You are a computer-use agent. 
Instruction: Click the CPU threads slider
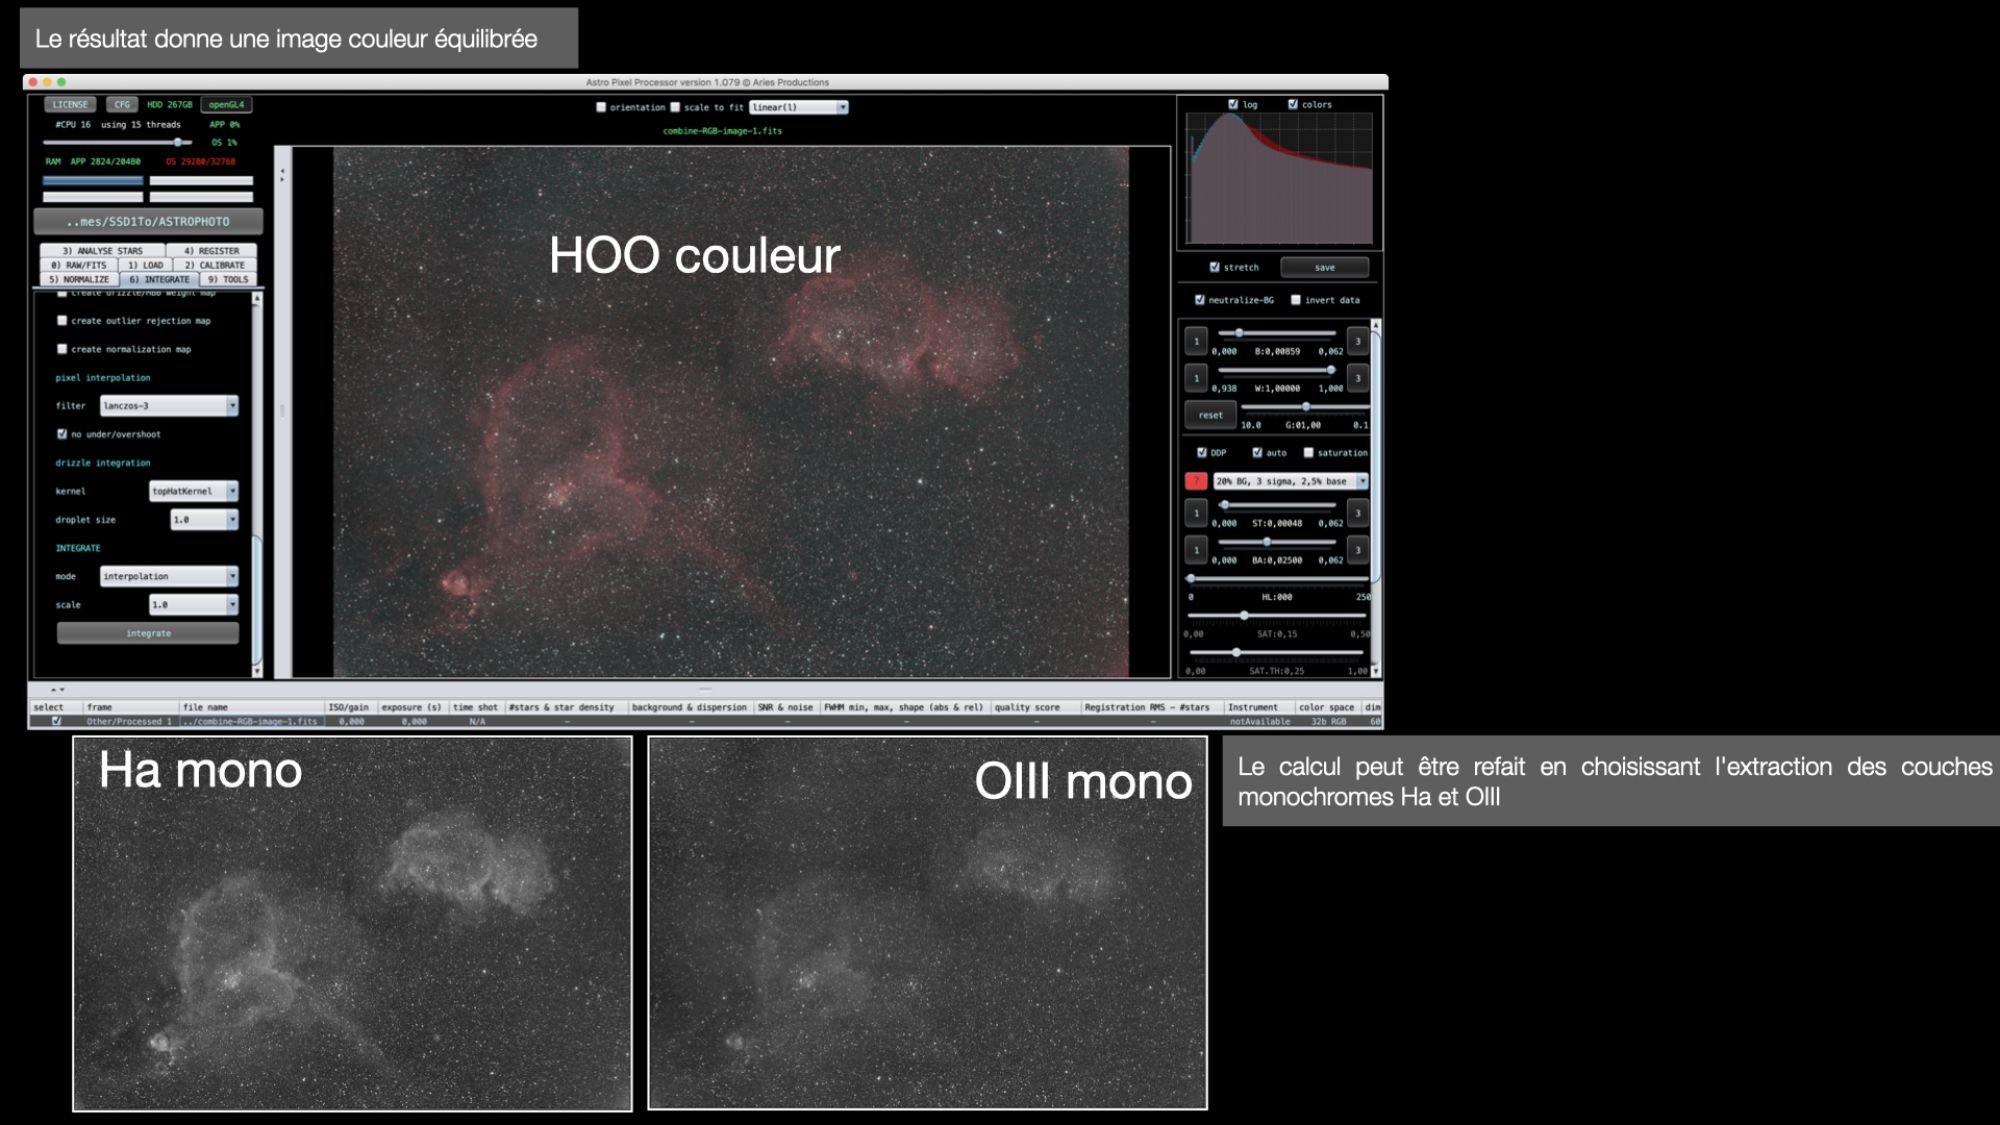click(x=117, y=143)
